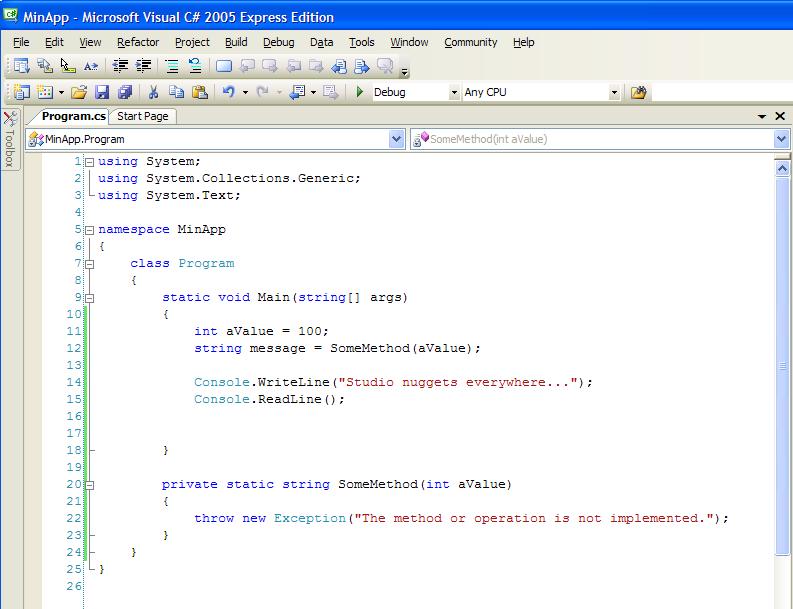
Task: Open the Edit menu
Action: 54,42
